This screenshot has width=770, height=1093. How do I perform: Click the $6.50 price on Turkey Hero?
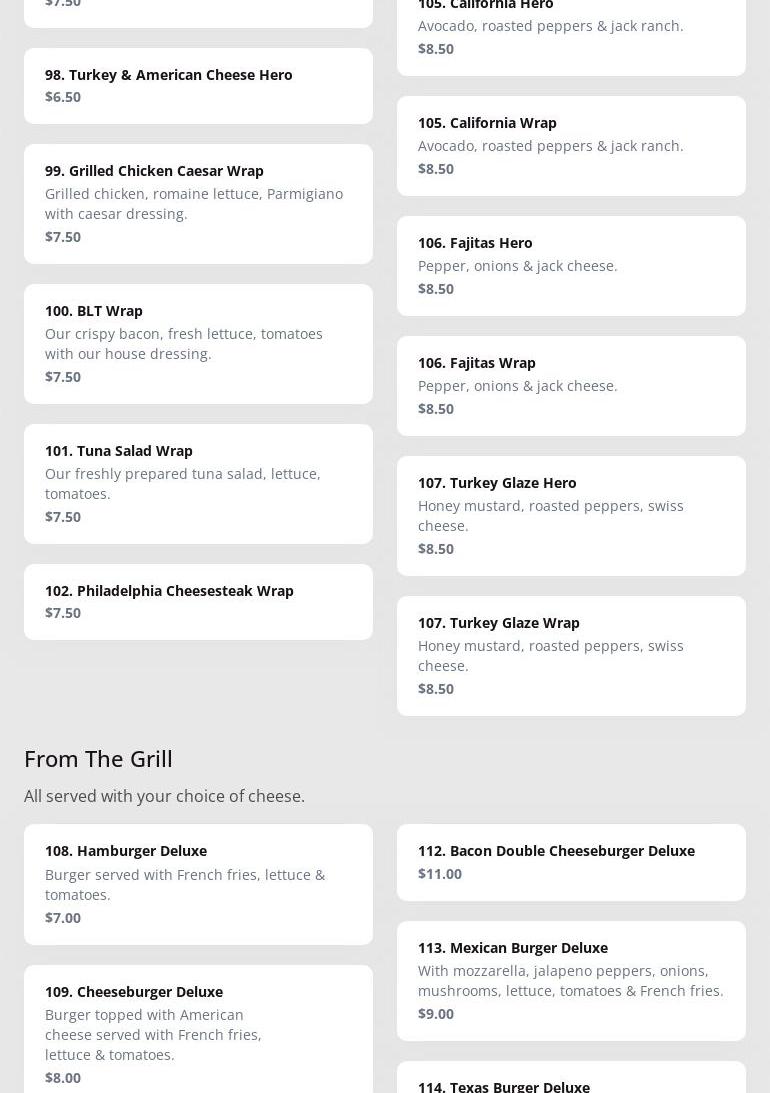(x=63, y=96)
